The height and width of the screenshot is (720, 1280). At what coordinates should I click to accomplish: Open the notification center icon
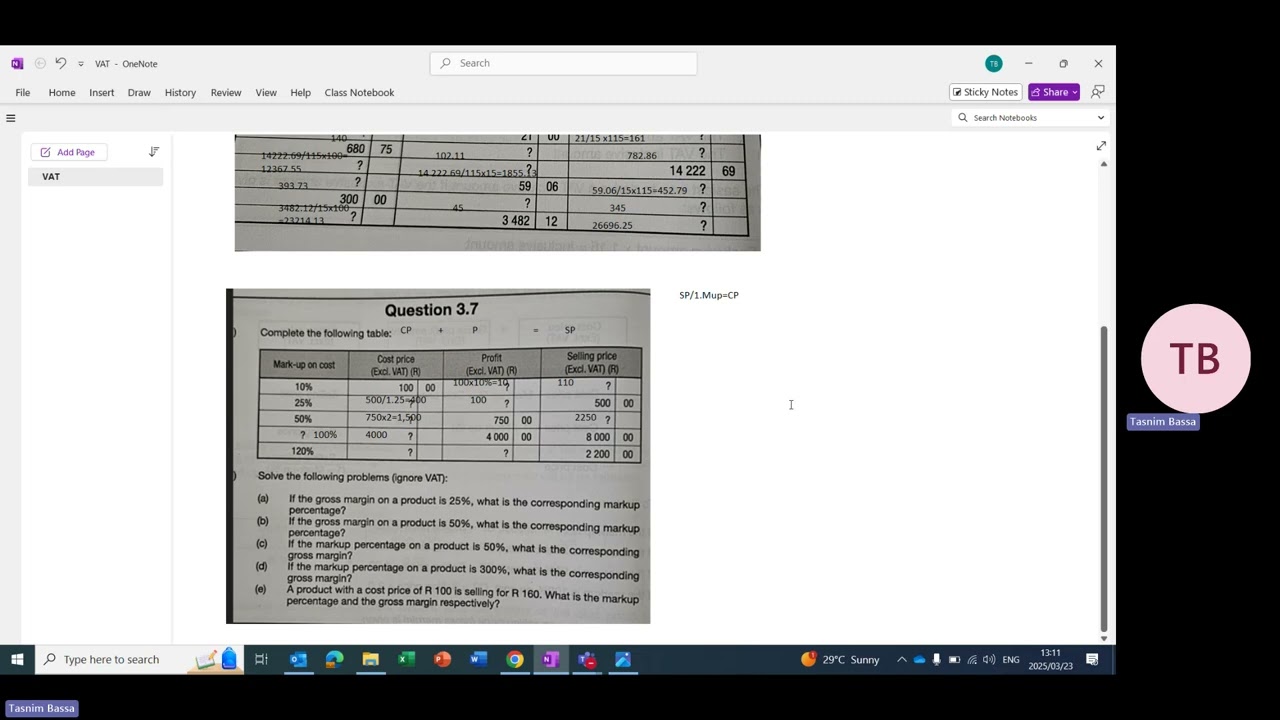(x=1092, y=659)
